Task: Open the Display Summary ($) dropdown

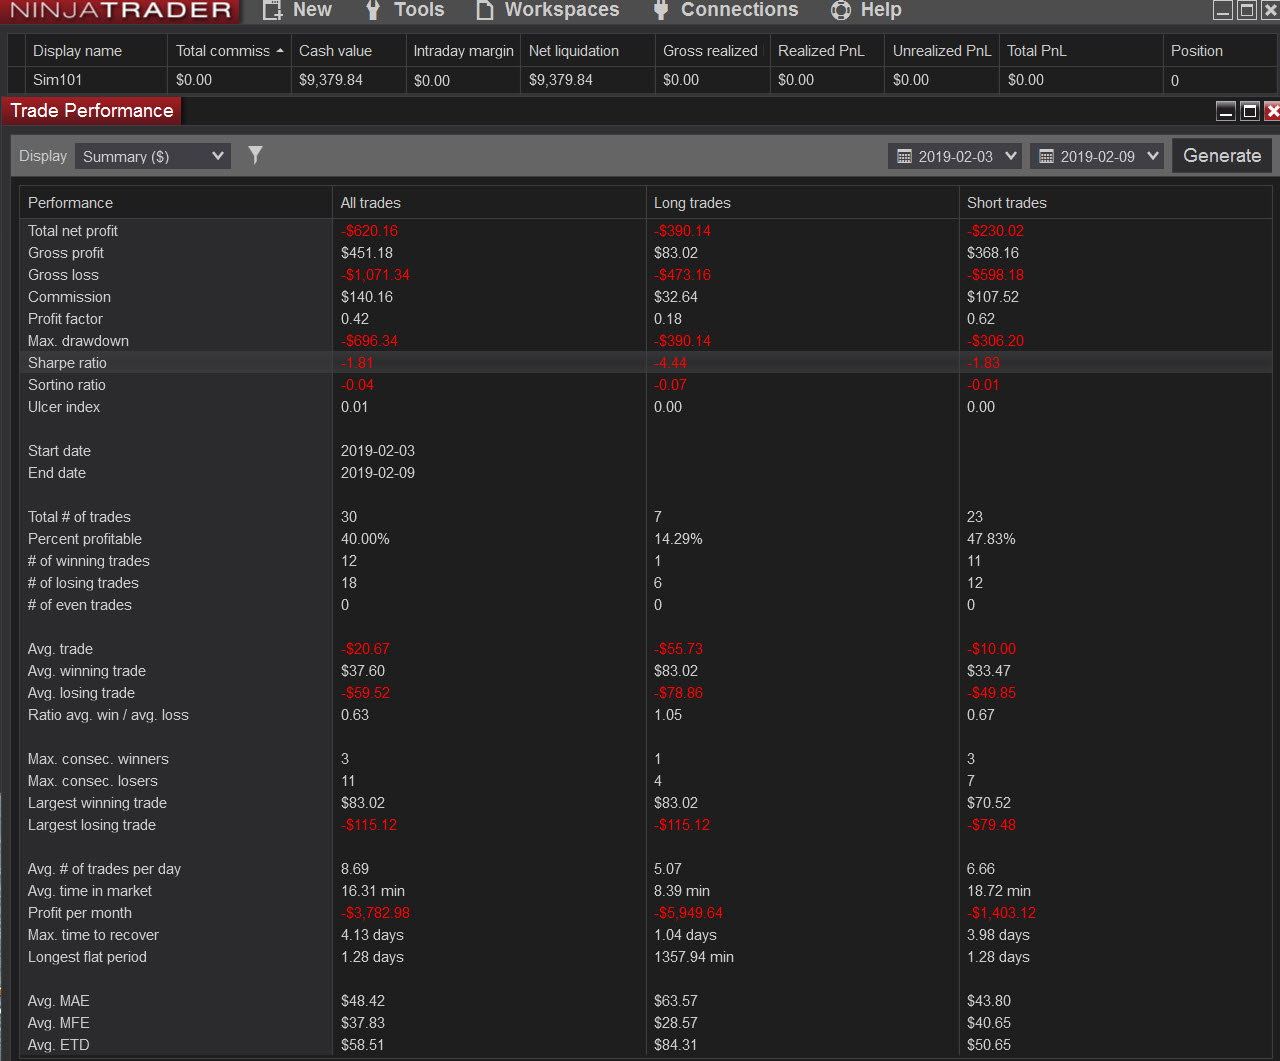Action: (x=153, y=156)
